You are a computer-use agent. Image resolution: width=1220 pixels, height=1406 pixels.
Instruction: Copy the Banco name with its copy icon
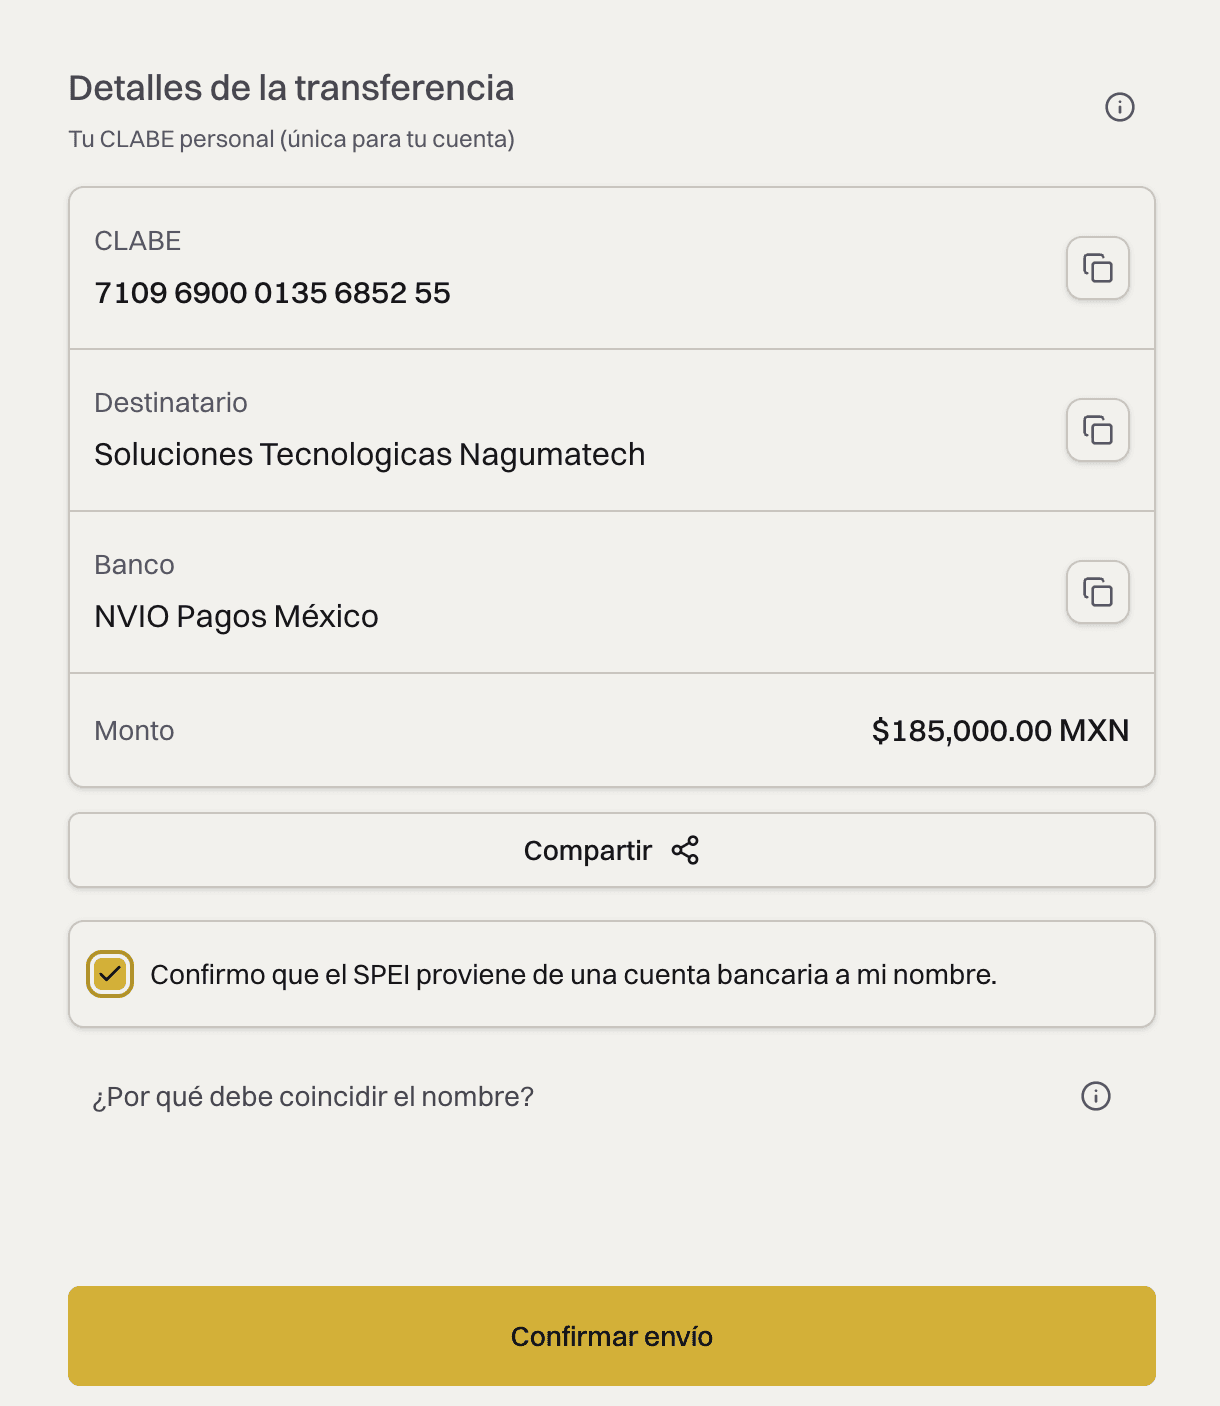[1098, 592]
